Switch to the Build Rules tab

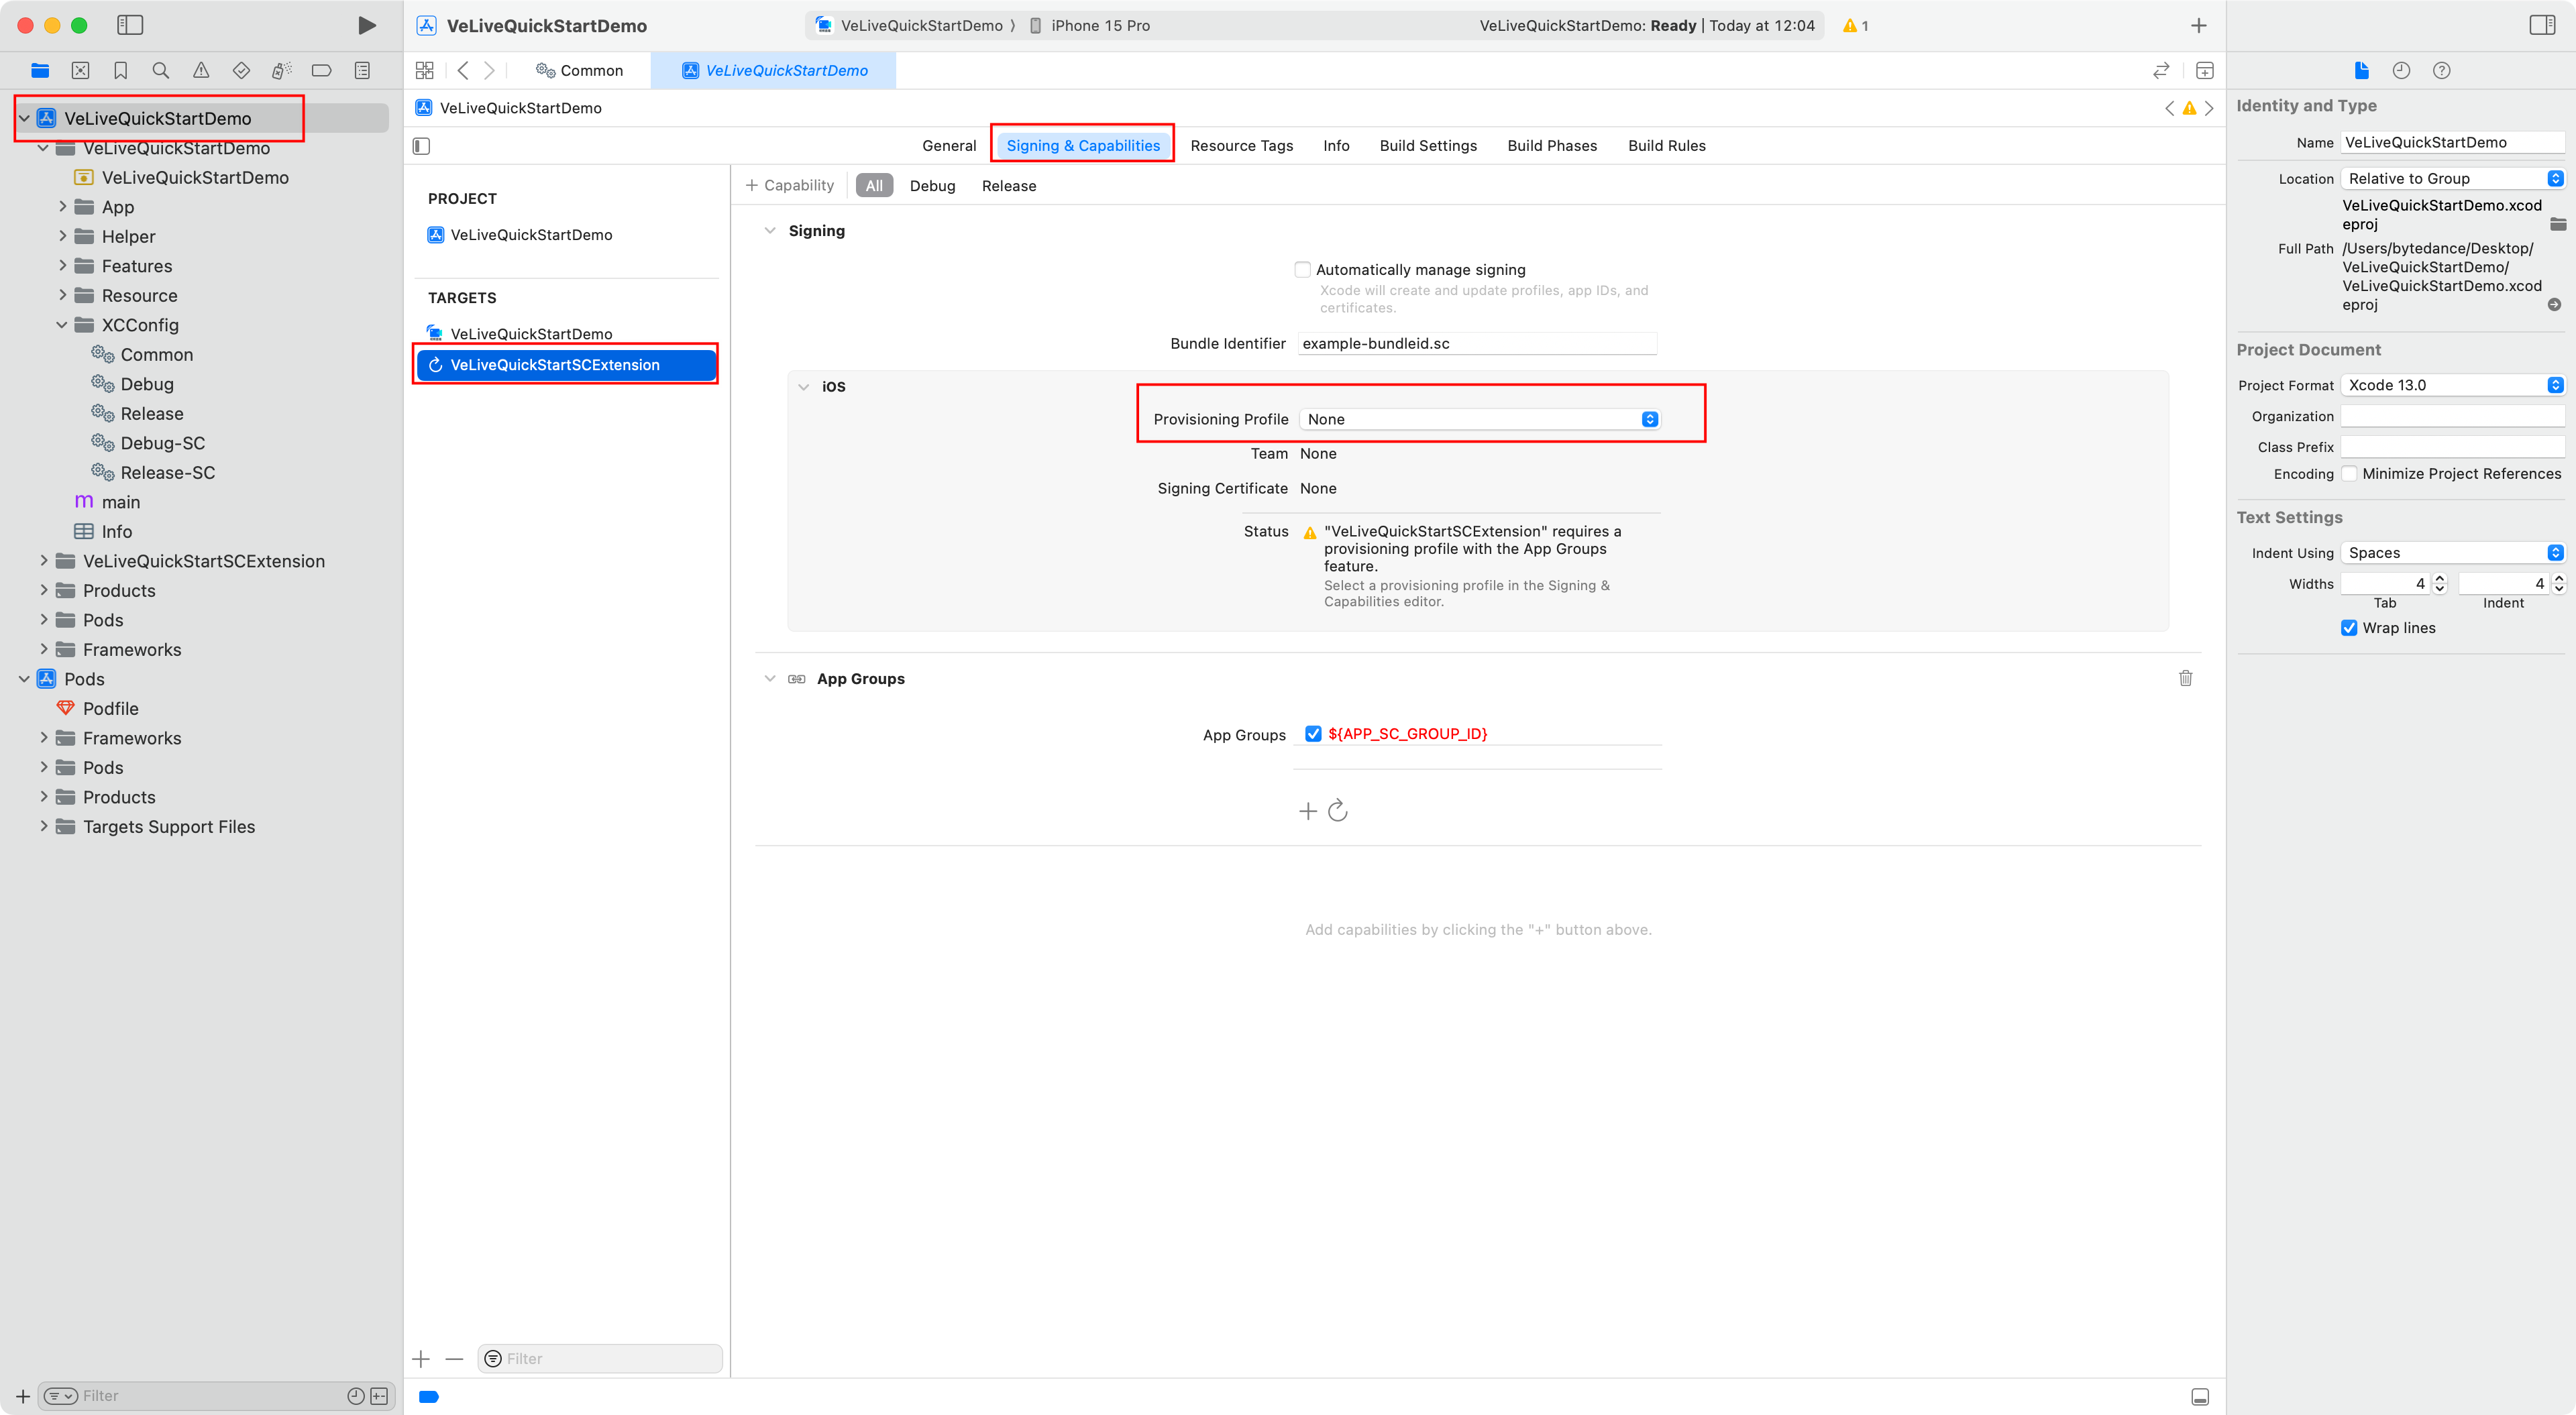pos(1666,145)
